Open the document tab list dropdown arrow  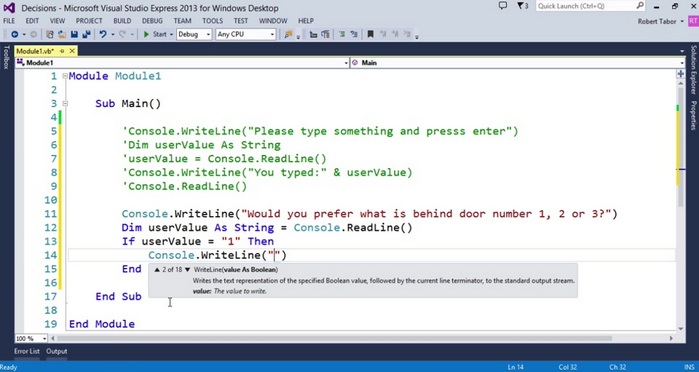[682, 51]
